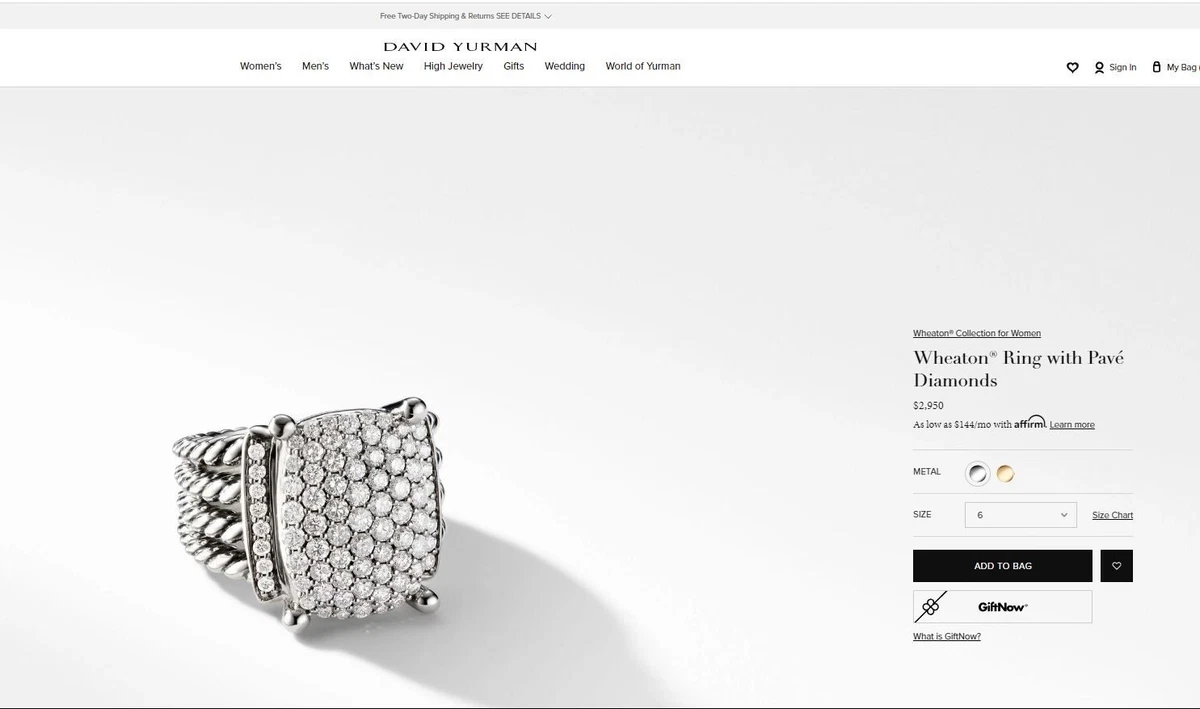
Task: Select the gold metal swatch
Action: [x=1005, y=473]
